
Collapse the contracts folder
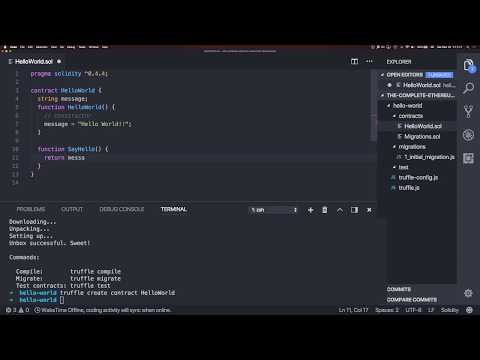tap(394, 116)
